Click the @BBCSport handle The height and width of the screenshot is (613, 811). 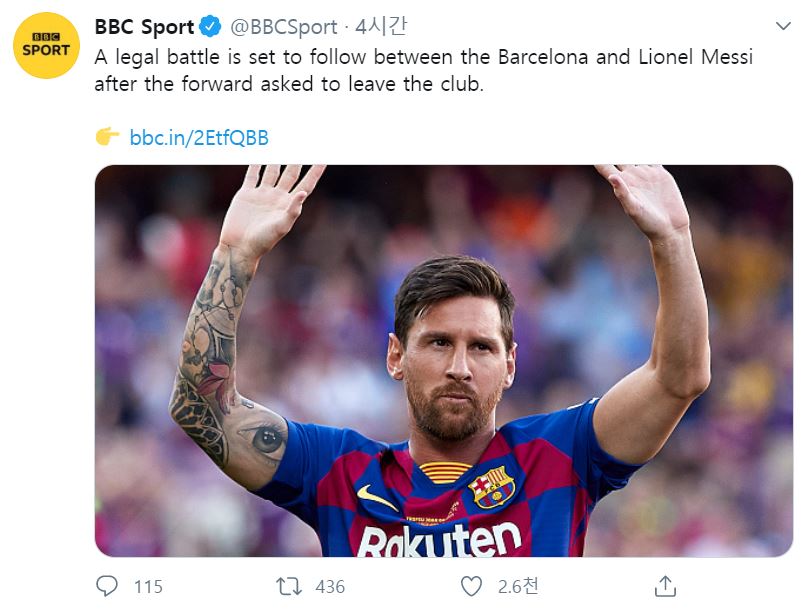coord(285,27)
